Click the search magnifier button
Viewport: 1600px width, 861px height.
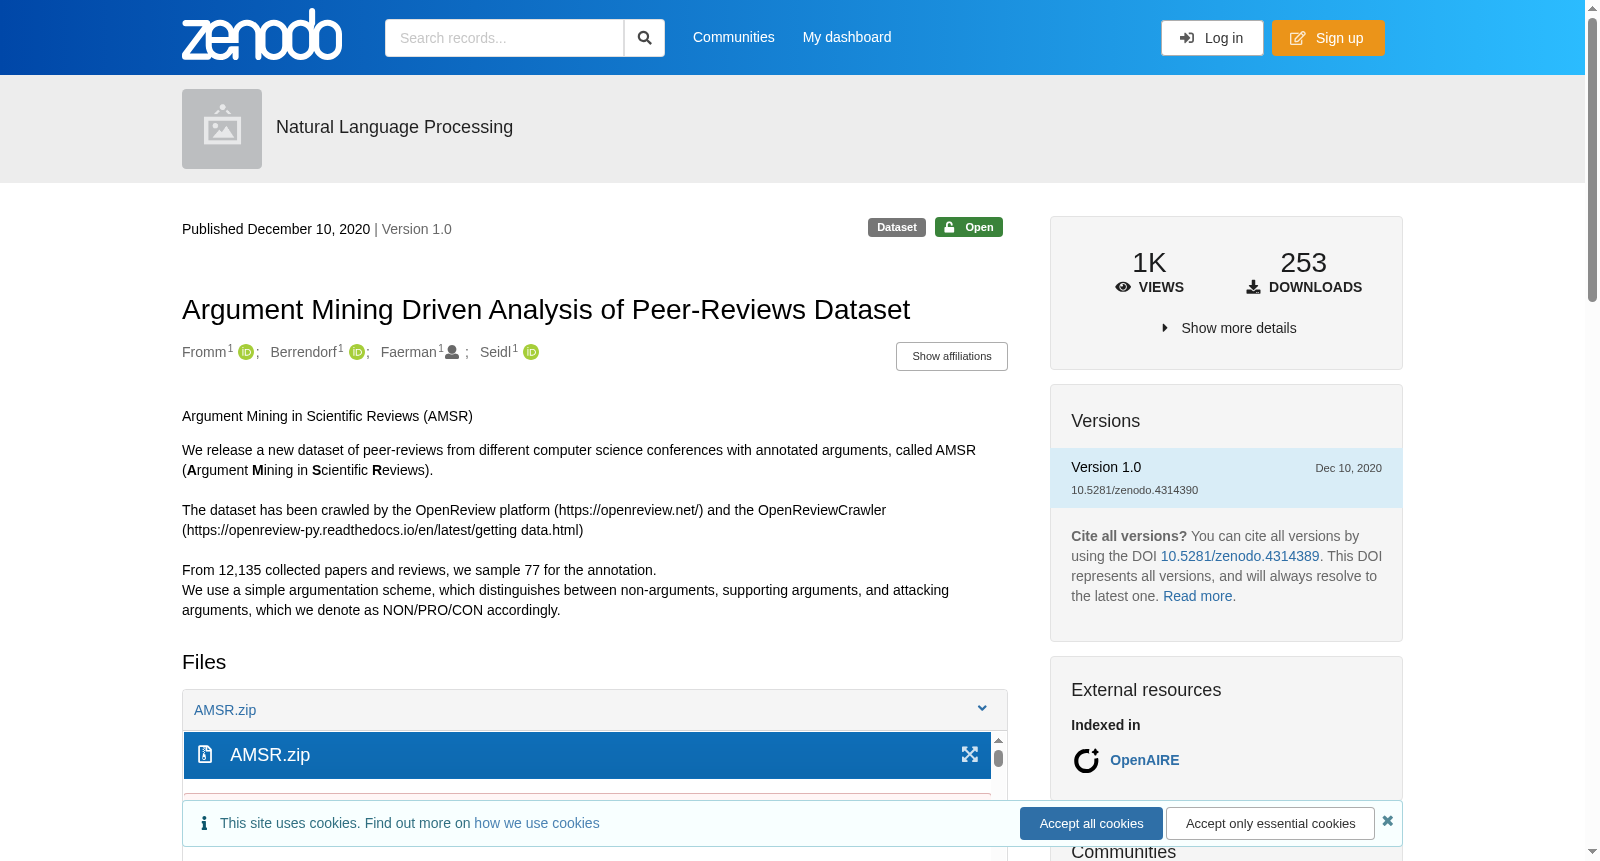pos(644,38)
